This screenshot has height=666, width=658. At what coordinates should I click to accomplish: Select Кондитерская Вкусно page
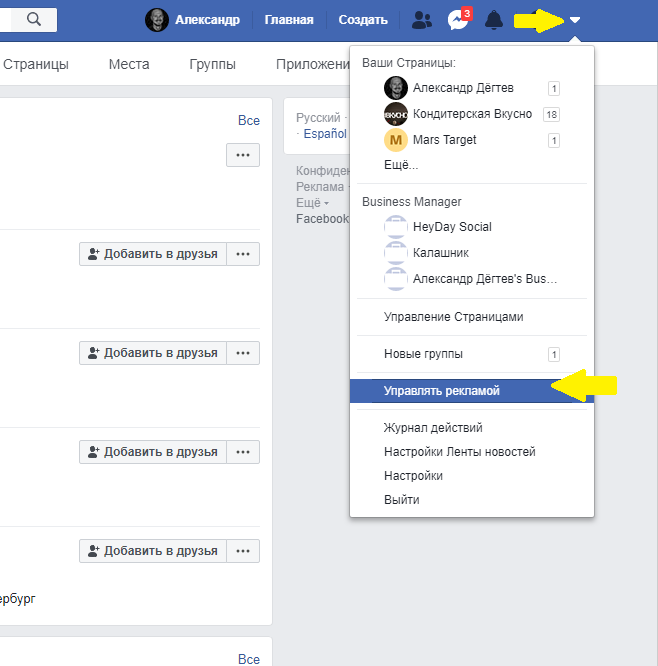[472, 114]
